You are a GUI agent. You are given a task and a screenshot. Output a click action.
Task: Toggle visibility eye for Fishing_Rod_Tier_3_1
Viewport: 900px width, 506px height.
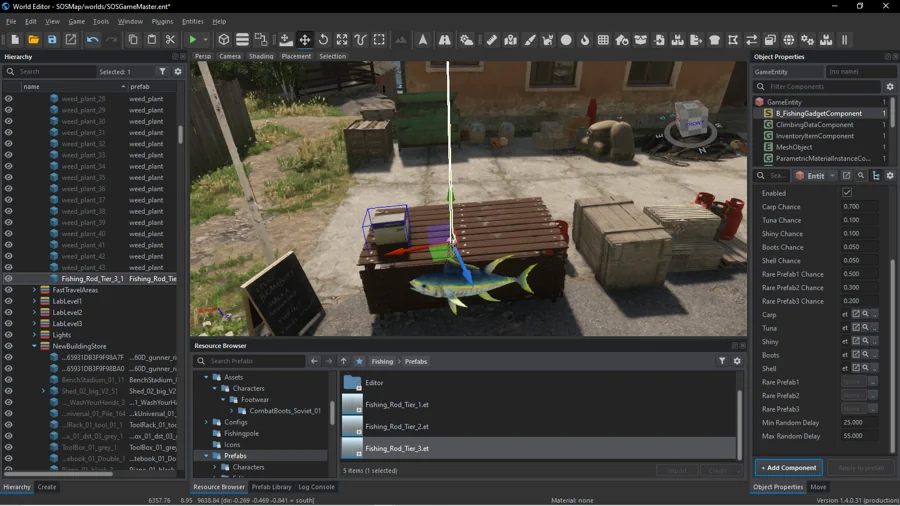[9, 278]
